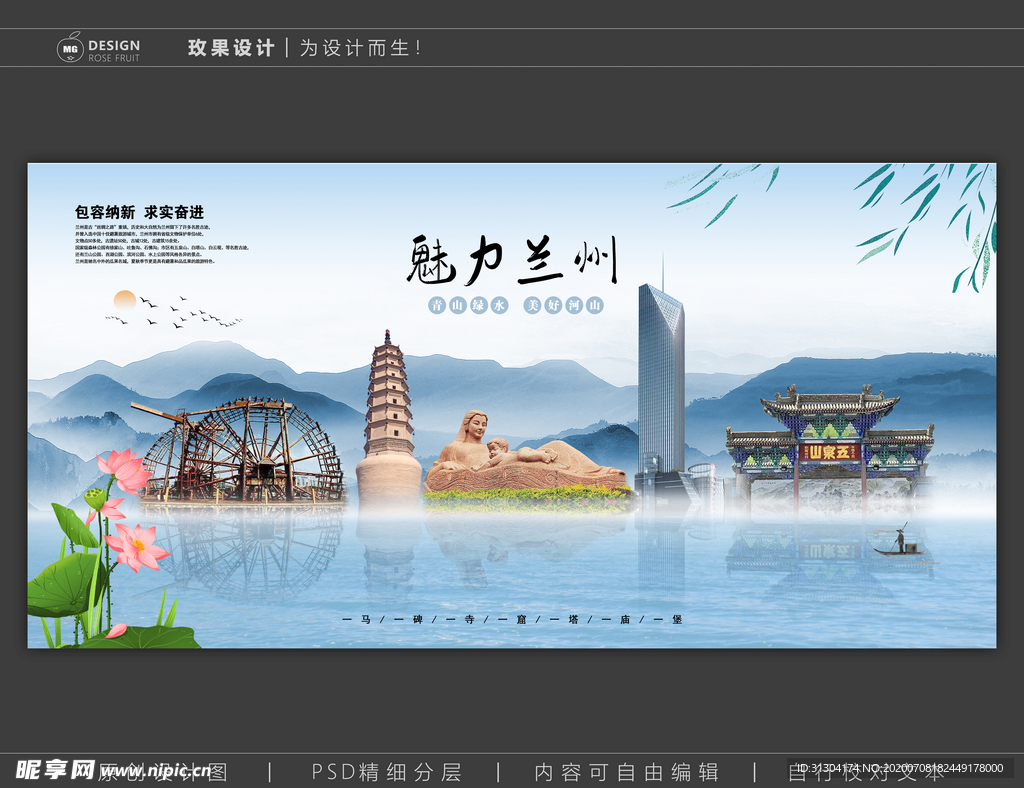Select the 五泉山 archway gate
The height and width of the screenshot is (788, 1024).
(829, 440)
